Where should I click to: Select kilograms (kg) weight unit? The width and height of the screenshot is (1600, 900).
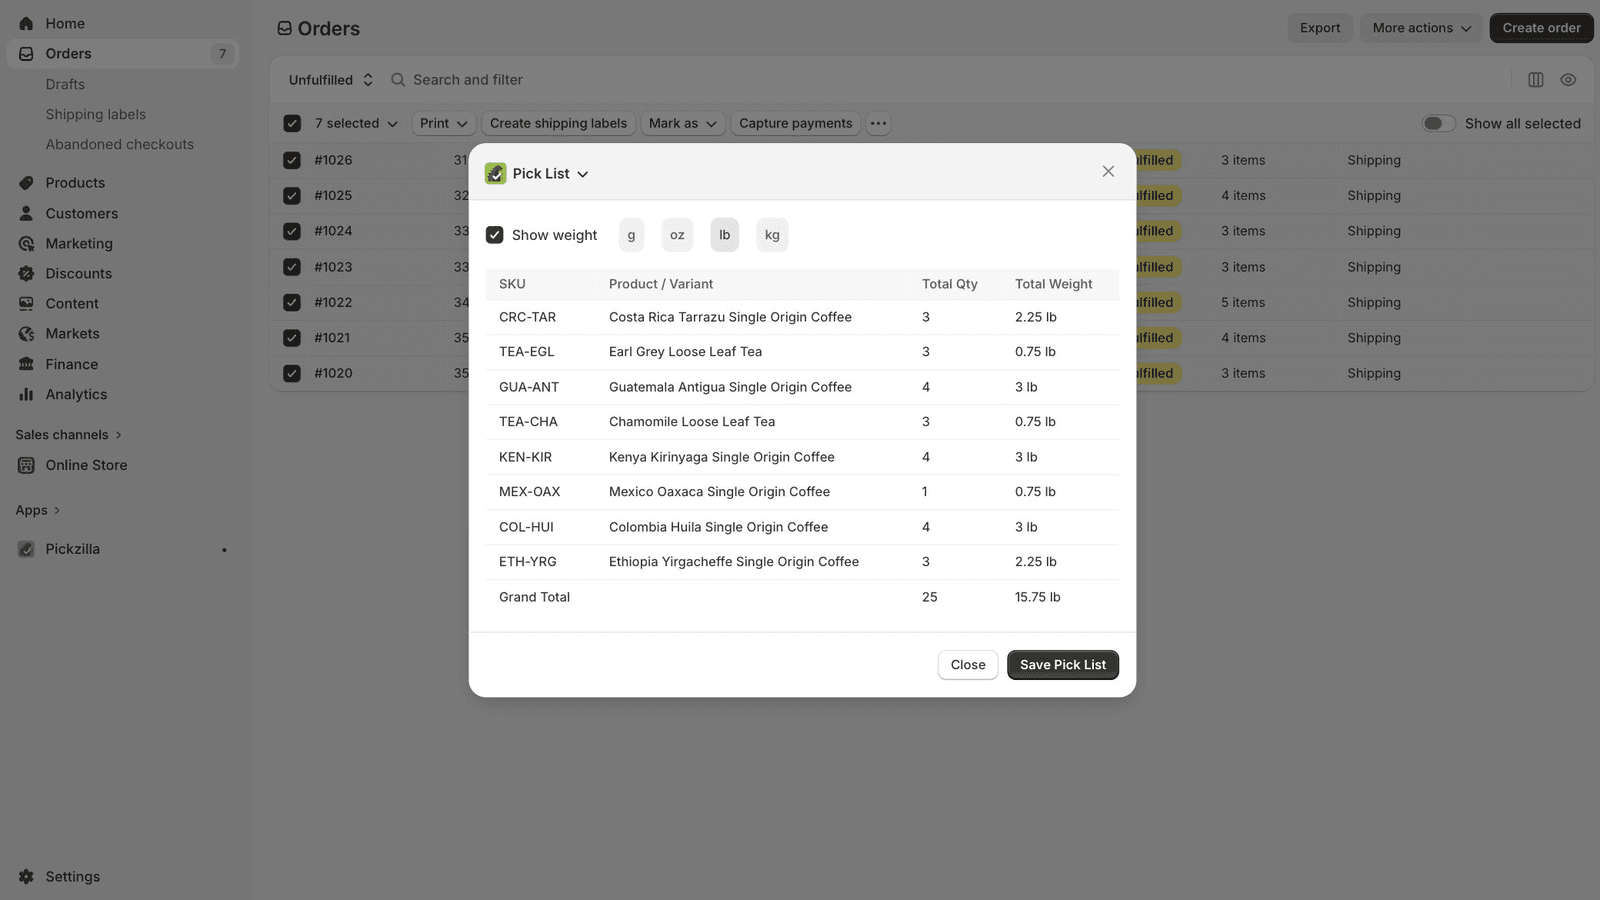[772, 235]
